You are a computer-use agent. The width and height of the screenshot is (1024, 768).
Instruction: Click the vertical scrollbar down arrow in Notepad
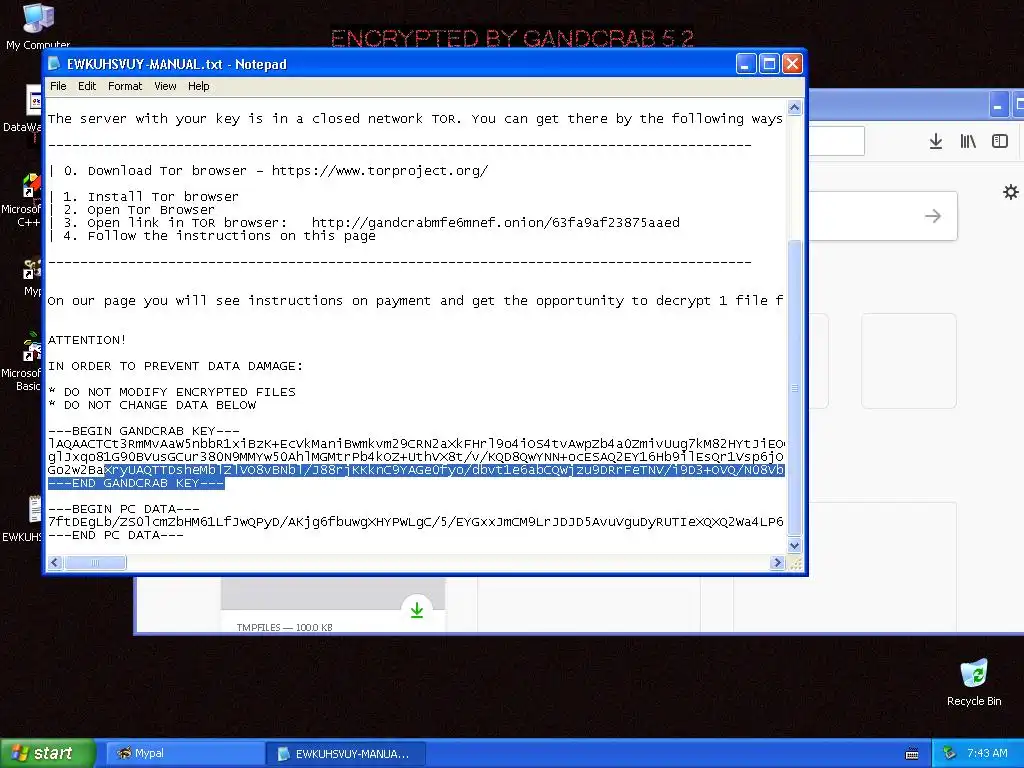click(x=795, y=545)
